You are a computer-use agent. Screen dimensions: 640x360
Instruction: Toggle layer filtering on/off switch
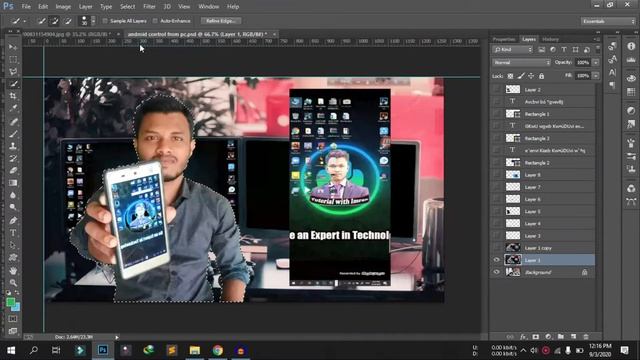pyautogui.click(x=598, y=49)
